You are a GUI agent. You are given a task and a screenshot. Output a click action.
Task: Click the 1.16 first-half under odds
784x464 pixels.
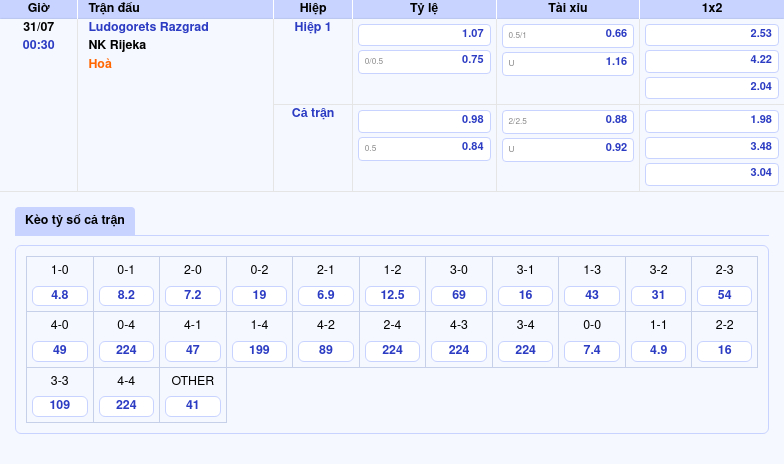(x=567, y=62)
